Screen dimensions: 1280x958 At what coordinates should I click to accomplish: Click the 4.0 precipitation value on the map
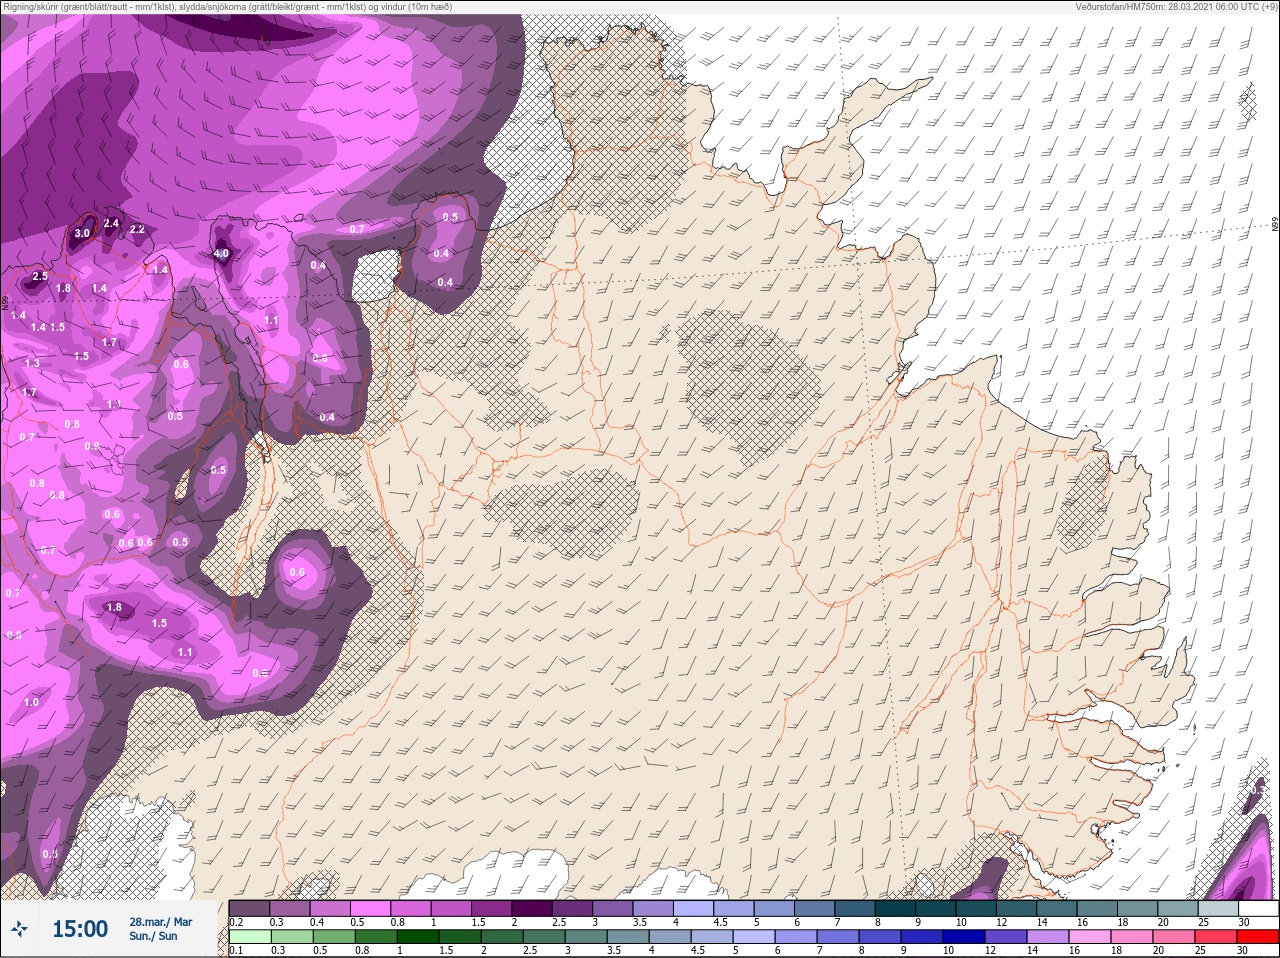click(x=222, y=253)
